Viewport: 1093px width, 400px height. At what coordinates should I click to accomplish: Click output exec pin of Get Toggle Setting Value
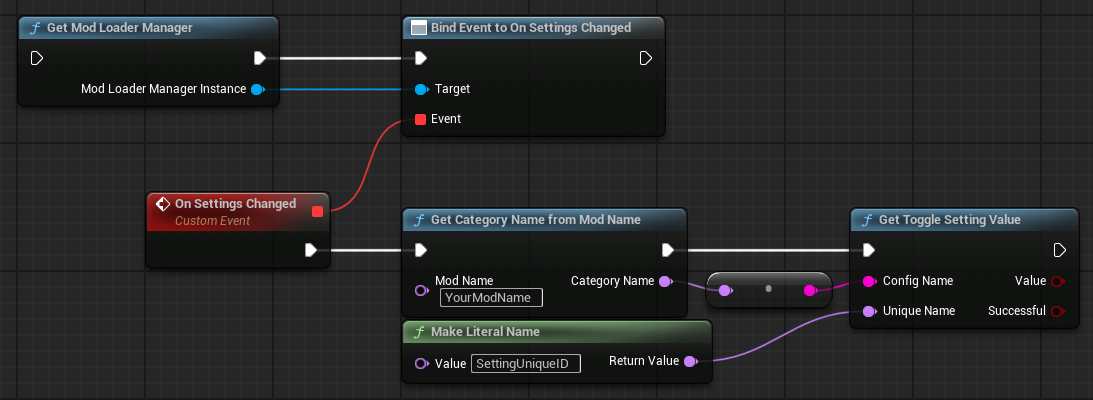tap(1060, 249)
